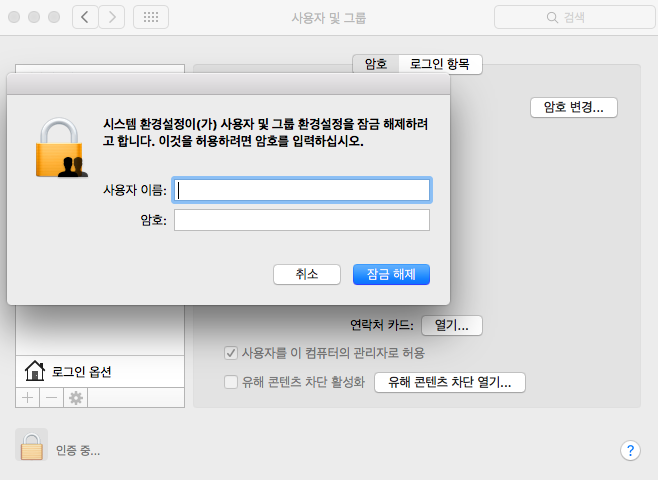
Task: Click the back navigation arrow
Action: pyautogui.click(x=85, y=17)
